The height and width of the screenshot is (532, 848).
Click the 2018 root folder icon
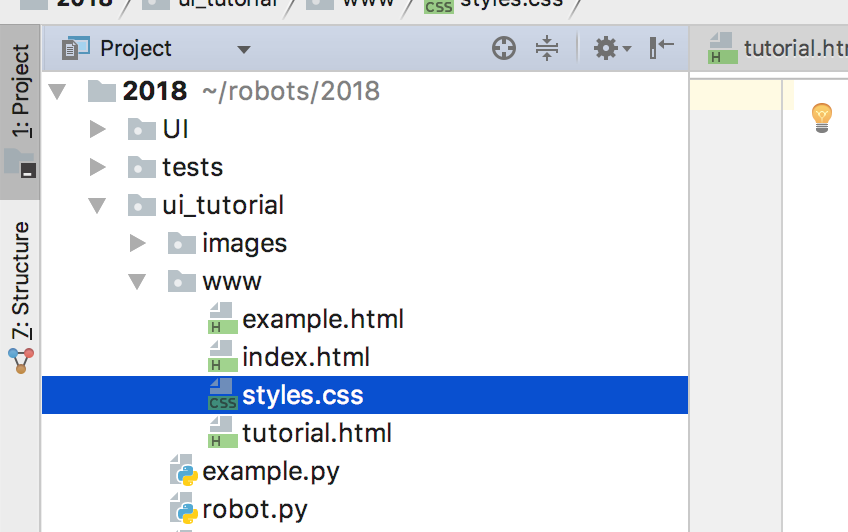(102, 90)
